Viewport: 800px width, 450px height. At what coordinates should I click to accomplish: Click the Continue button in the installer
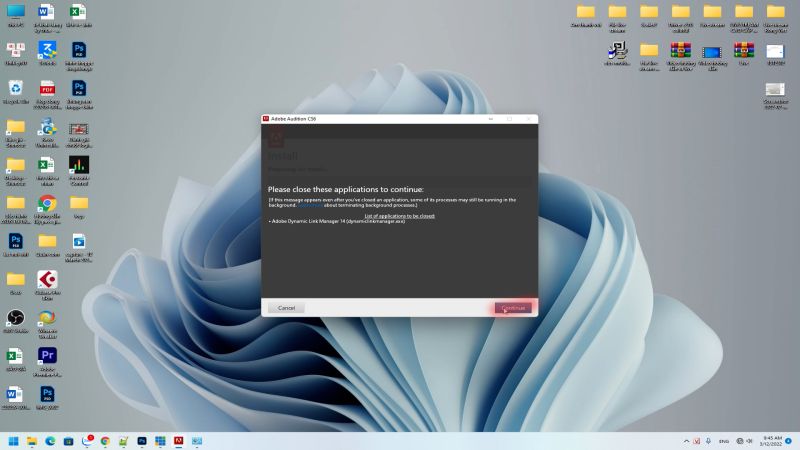[x=513, y=308]
